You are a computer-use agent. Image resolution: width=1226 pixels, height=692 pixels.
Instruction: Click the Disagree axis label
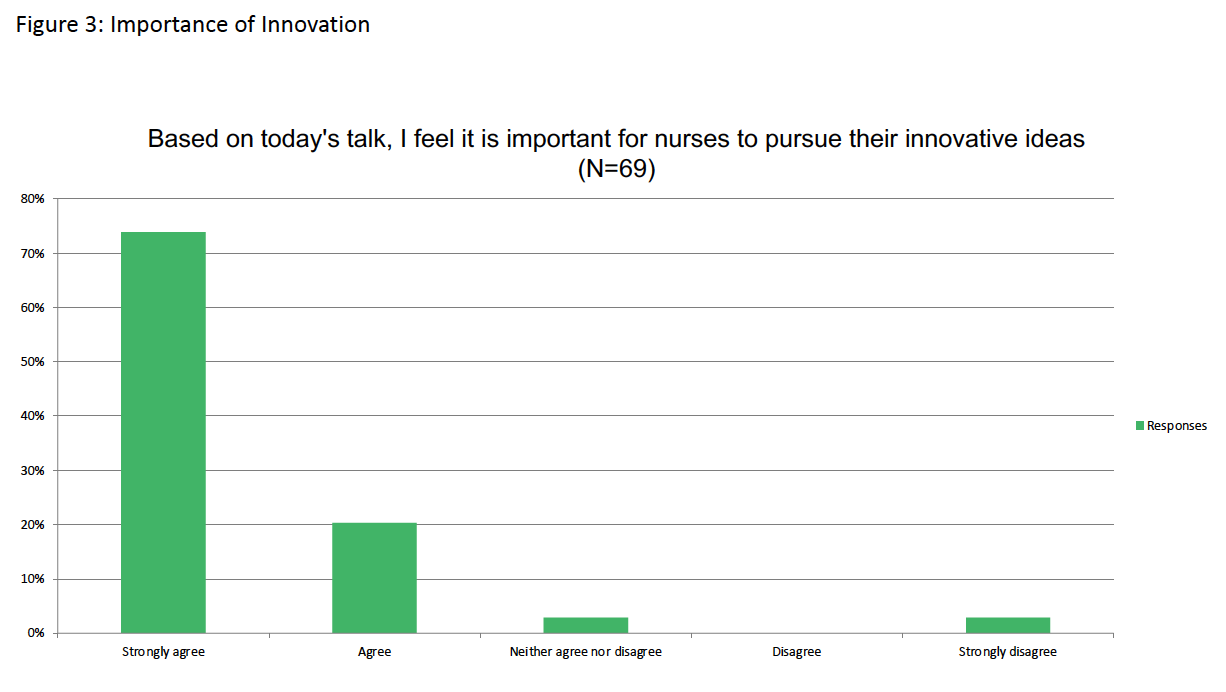click(x=796, y=652)
